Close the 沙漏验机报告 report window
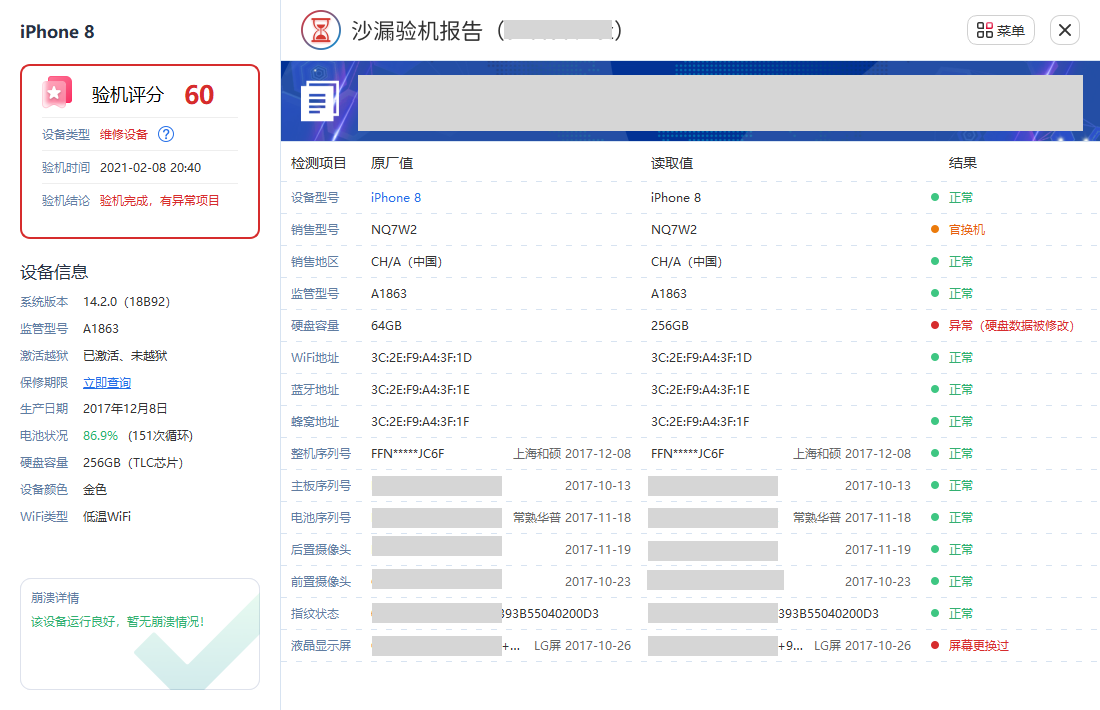The height and width of the screenshot is (710, 1100). point(1064,30)
